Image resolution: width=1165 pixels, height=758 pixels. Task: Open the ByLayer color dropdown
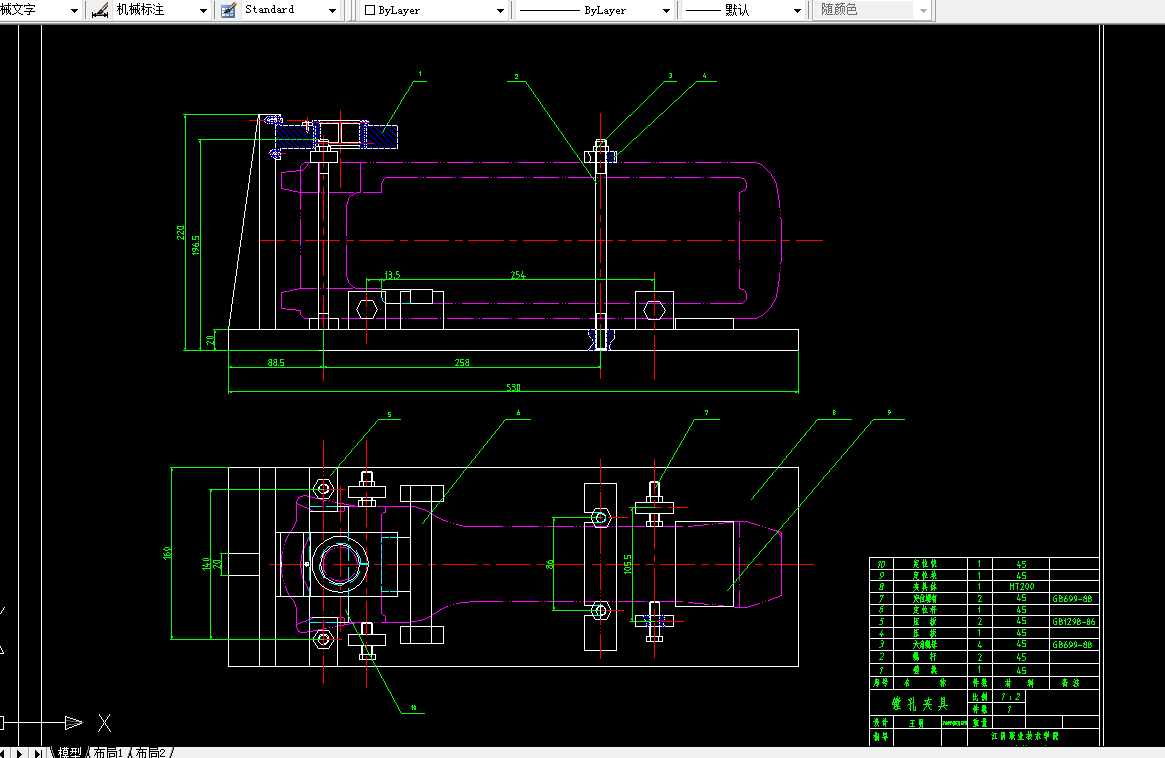(500, 10)
